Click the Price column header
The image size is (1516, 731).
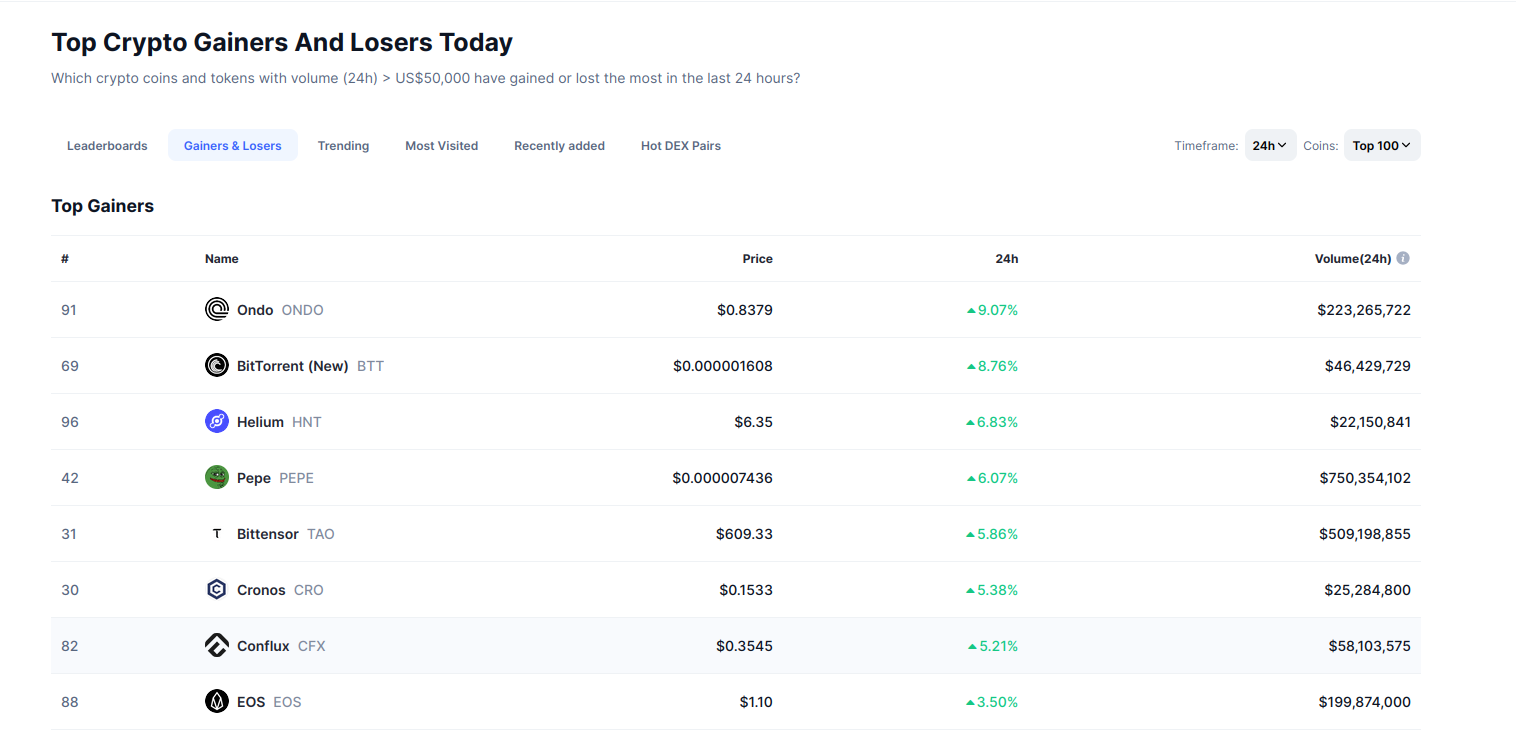pyautogui.click(x=757, y=259)
